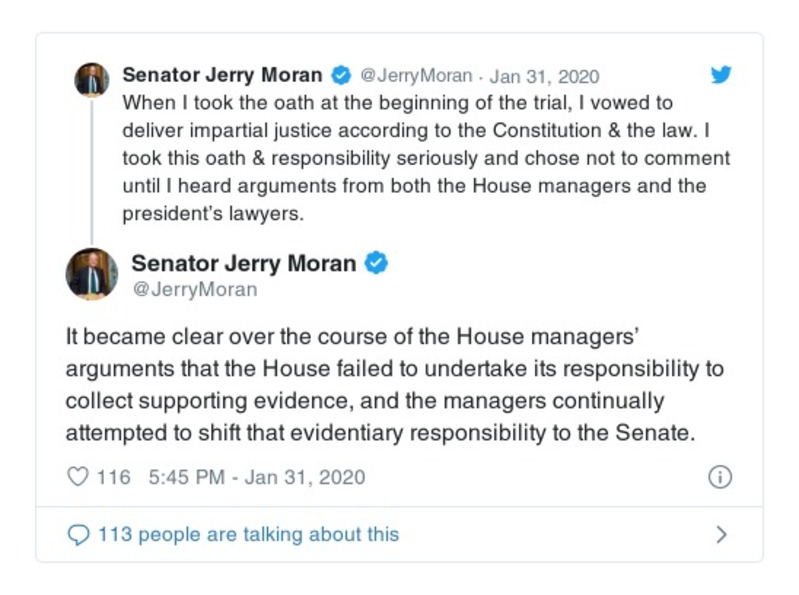Viewport: 799px width, 595px height.
Task: Click the blue speech bubble reply icon
Action: coord(78,535)
